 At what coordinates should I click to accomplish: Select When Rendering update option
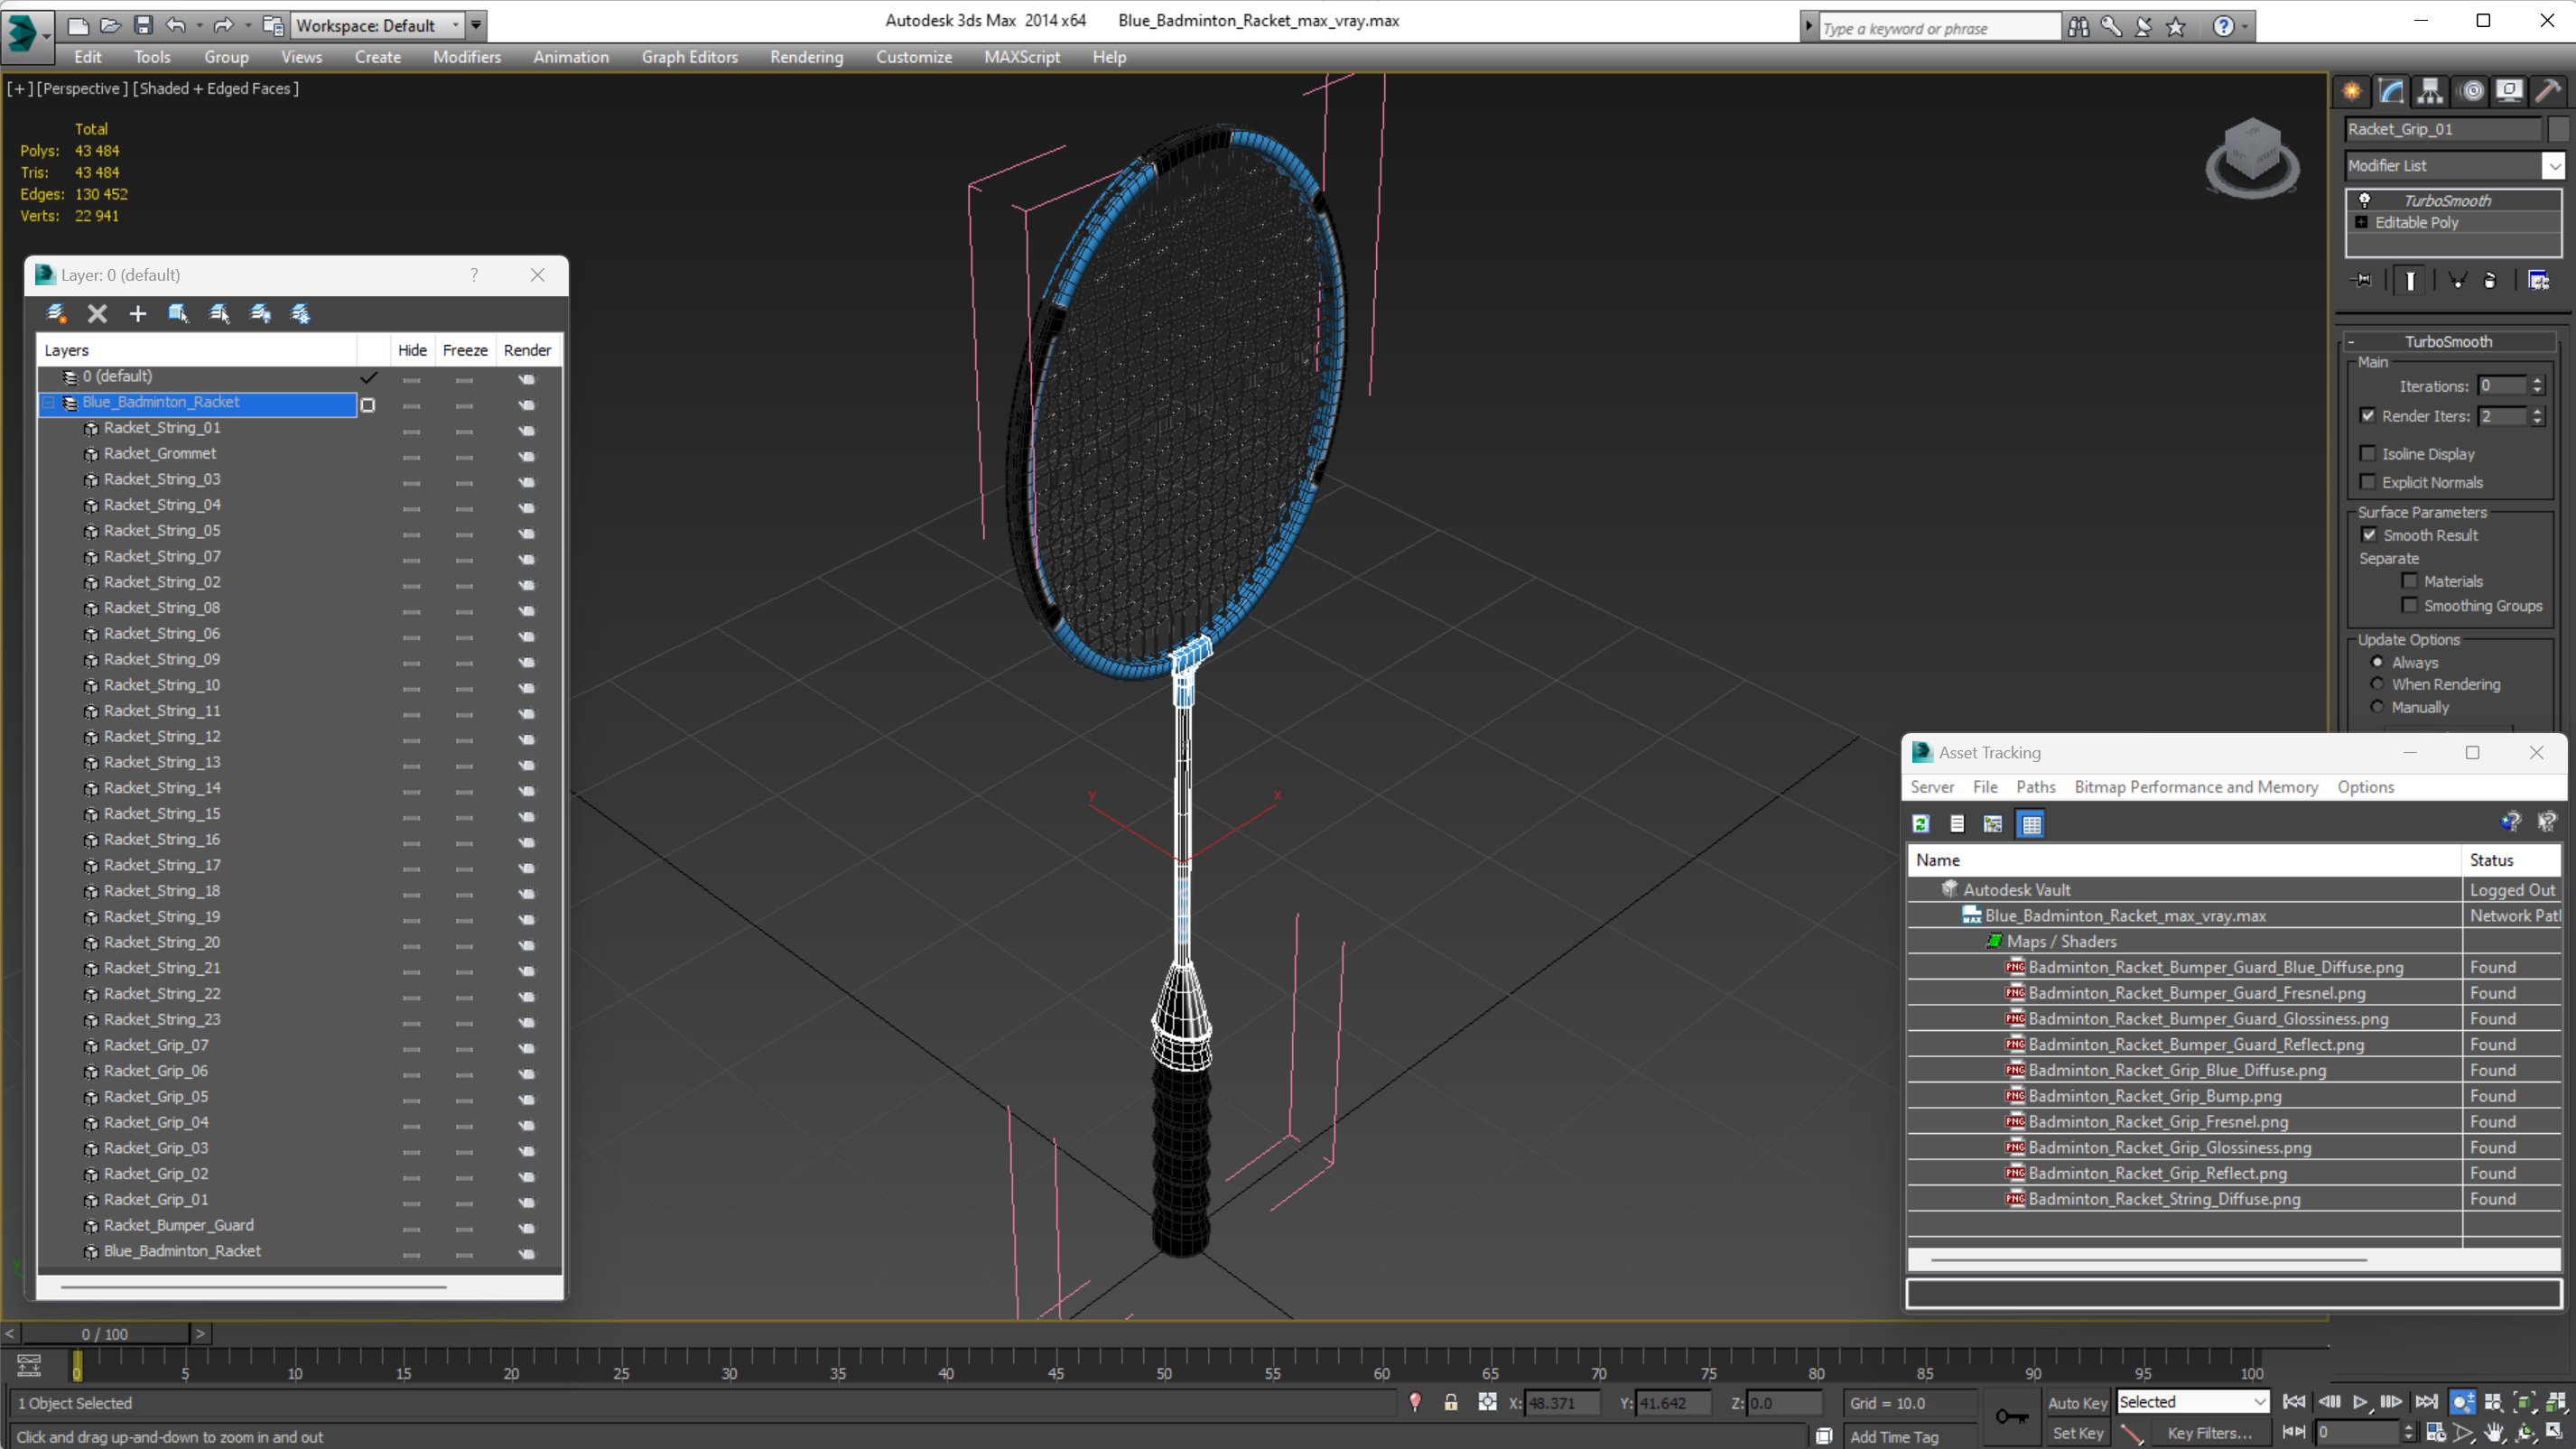[2377, 684]
